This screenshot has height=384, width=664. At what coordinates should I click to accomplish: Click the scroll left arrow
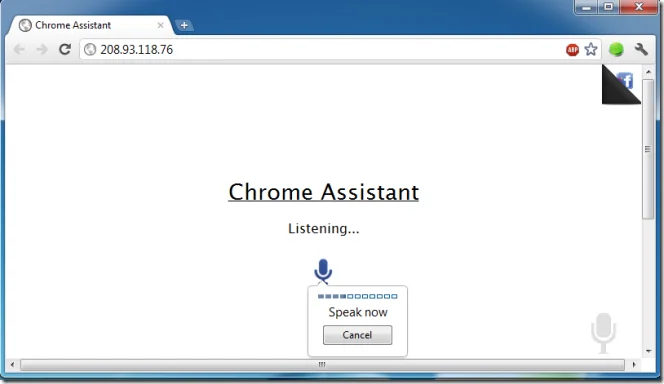12,365
